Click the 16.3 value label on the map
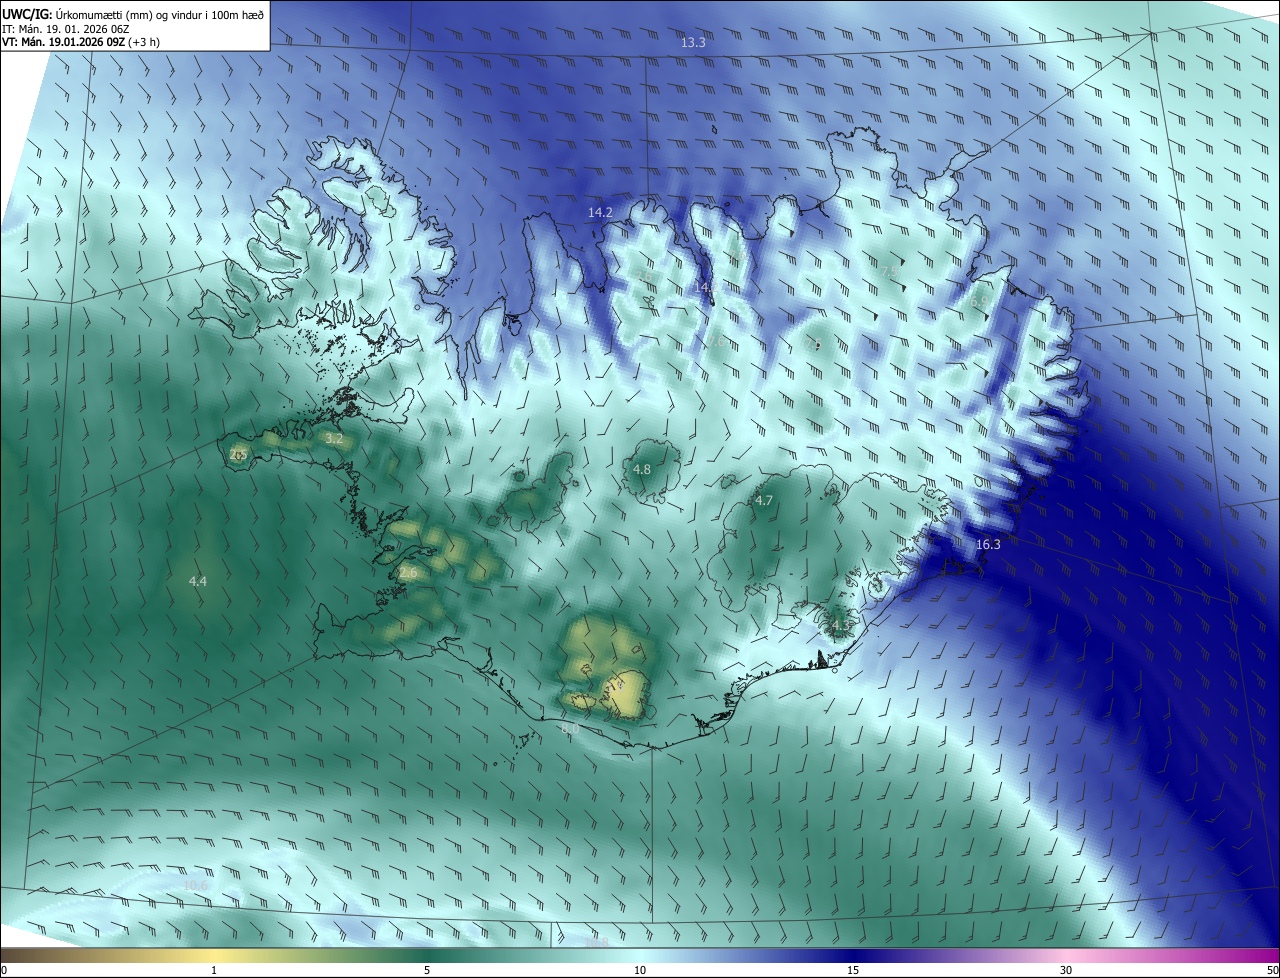This screenshot has height=978, width=1280. point(988,544)
